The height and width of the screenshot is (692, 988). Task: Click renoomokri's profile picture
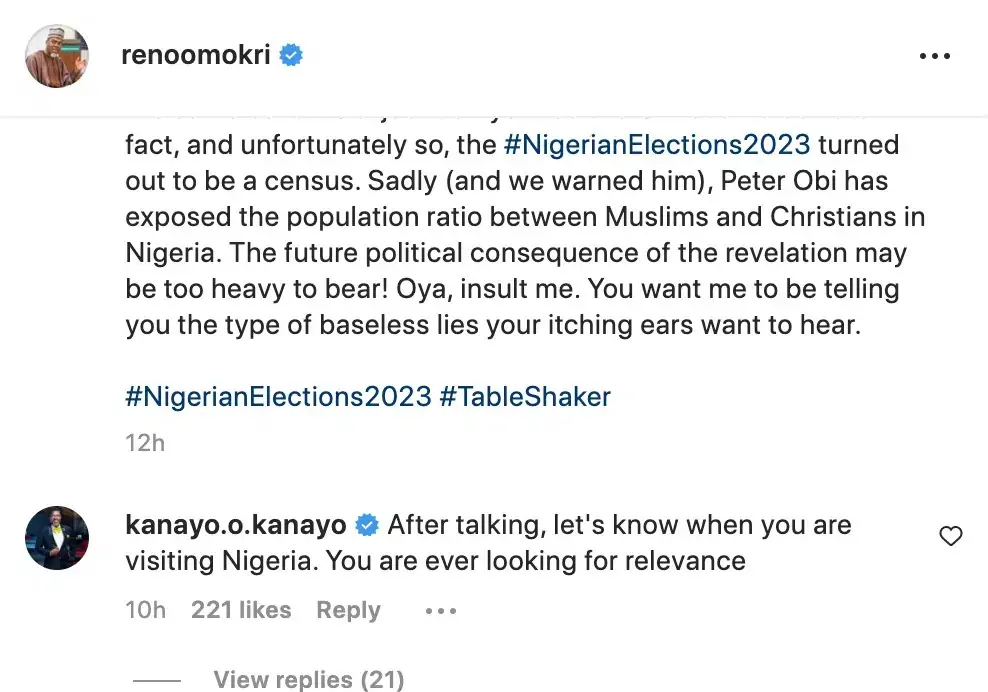[57, 56]
